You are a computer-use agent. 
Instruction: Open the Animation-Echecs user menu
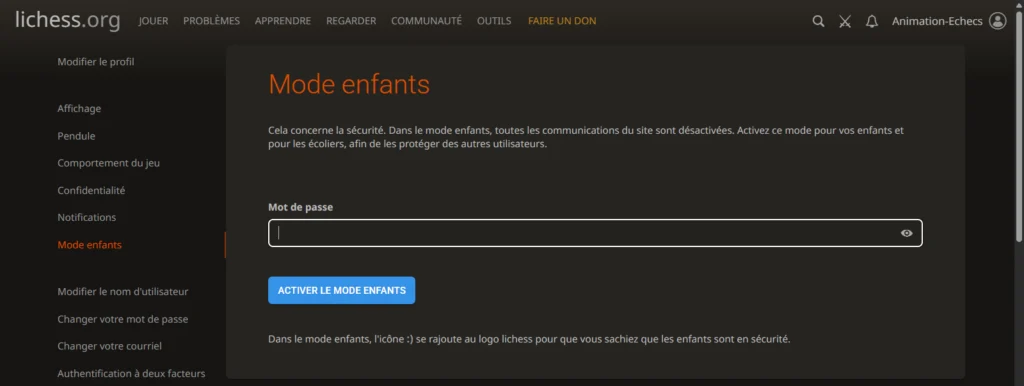937,22
